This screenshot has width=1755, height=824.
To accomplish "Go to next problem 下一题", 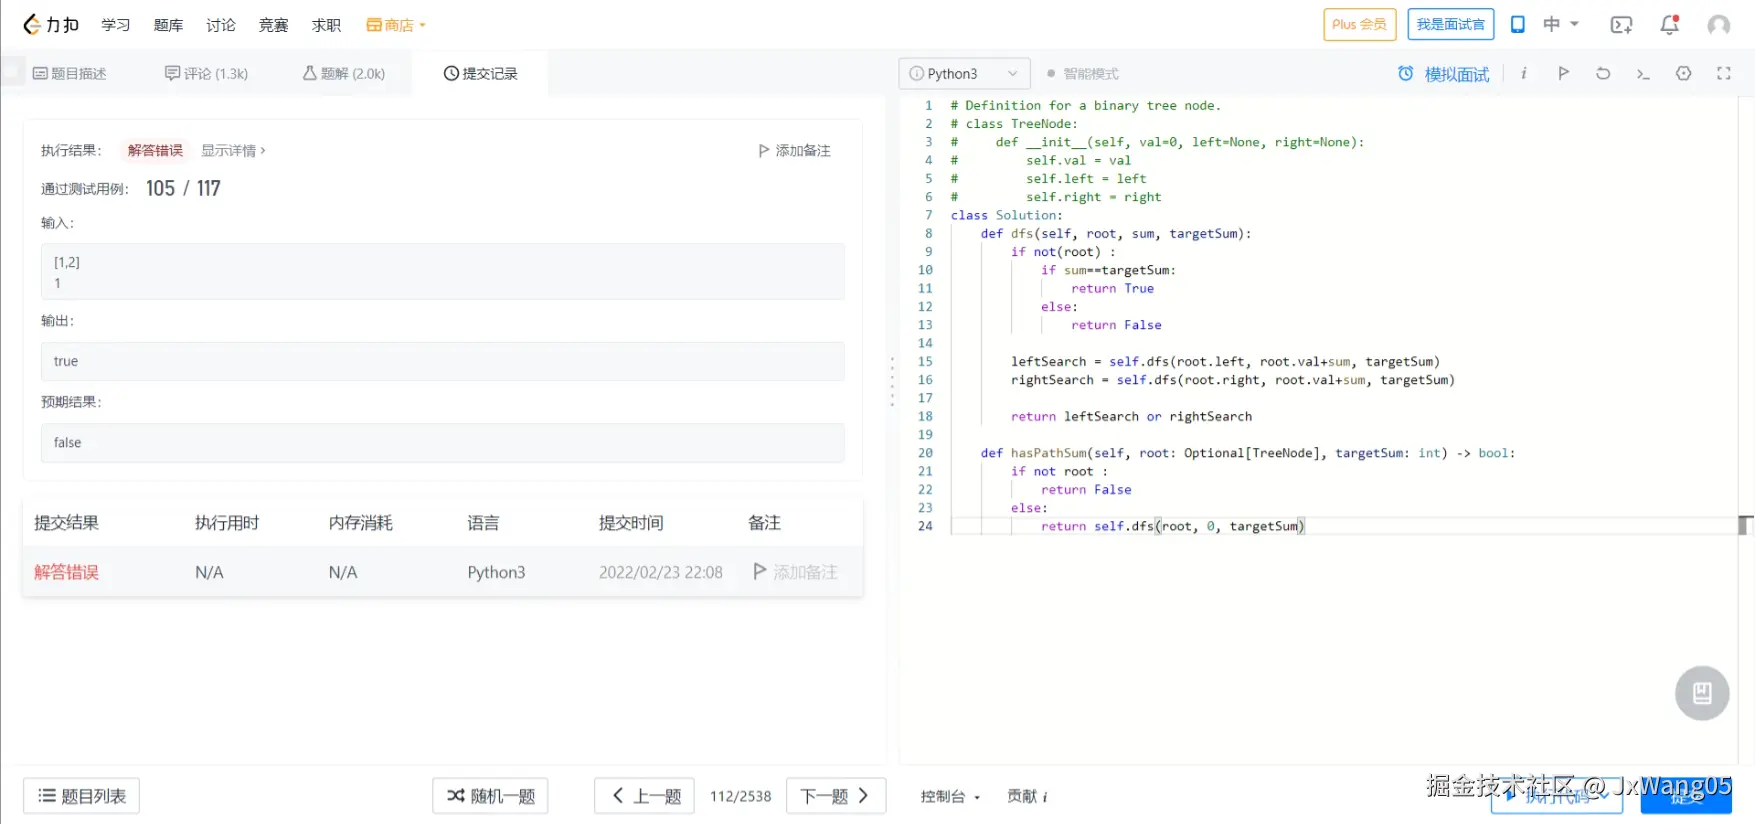I will tap(836, 796).
